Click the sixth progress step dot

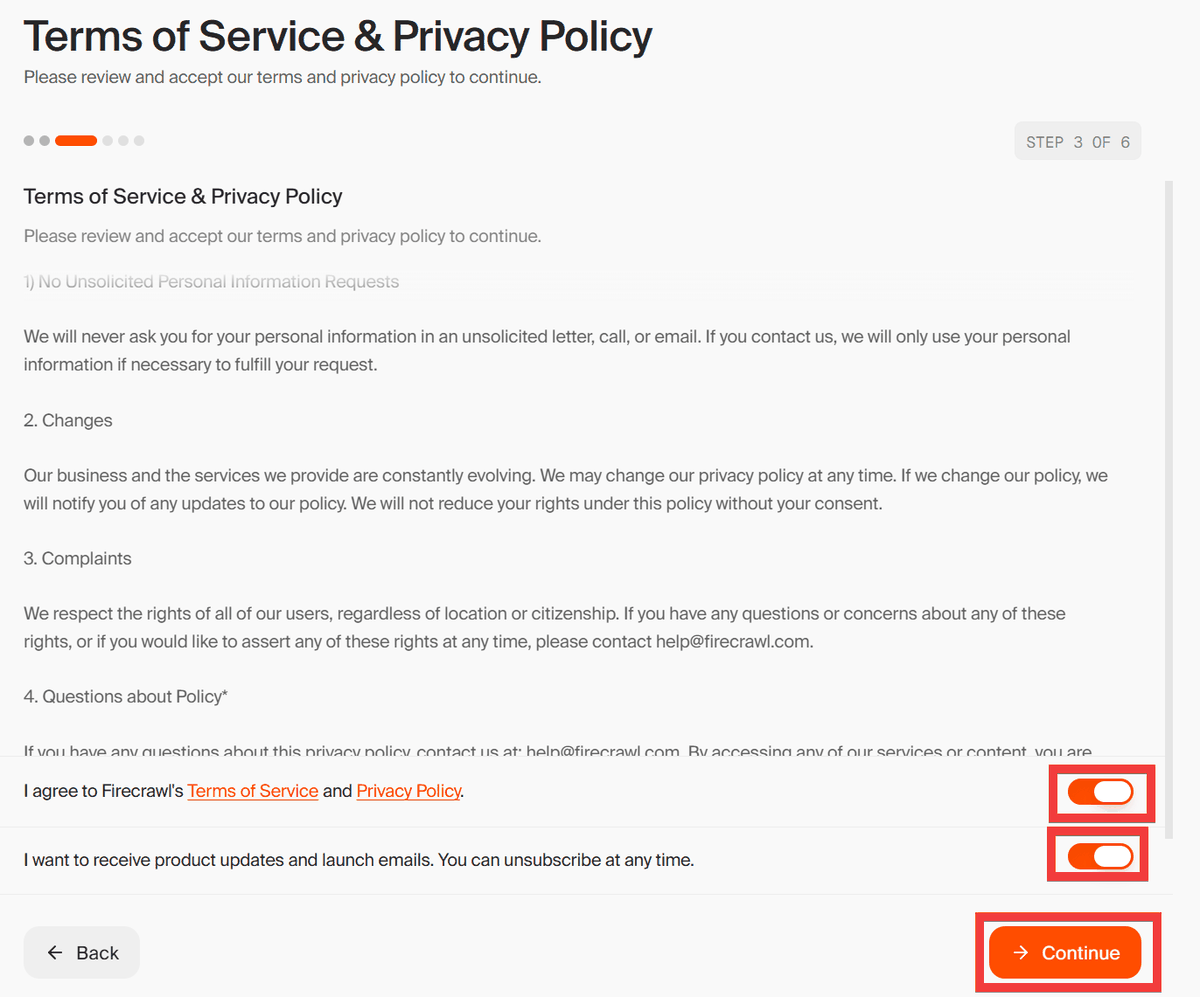coord(139,141)
